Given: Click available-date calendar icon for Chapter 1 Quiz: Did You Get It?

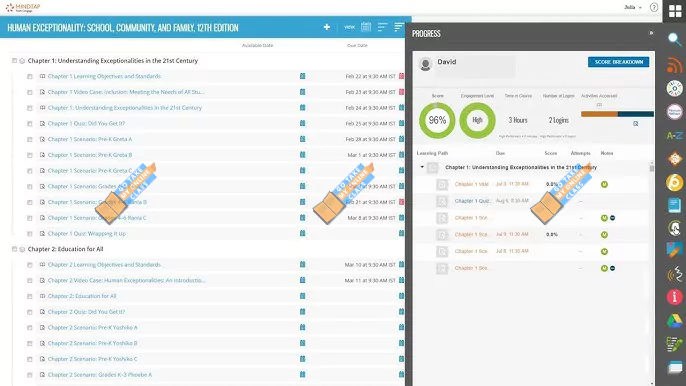Looking at the screenshot, I should [x=302, y=123].
